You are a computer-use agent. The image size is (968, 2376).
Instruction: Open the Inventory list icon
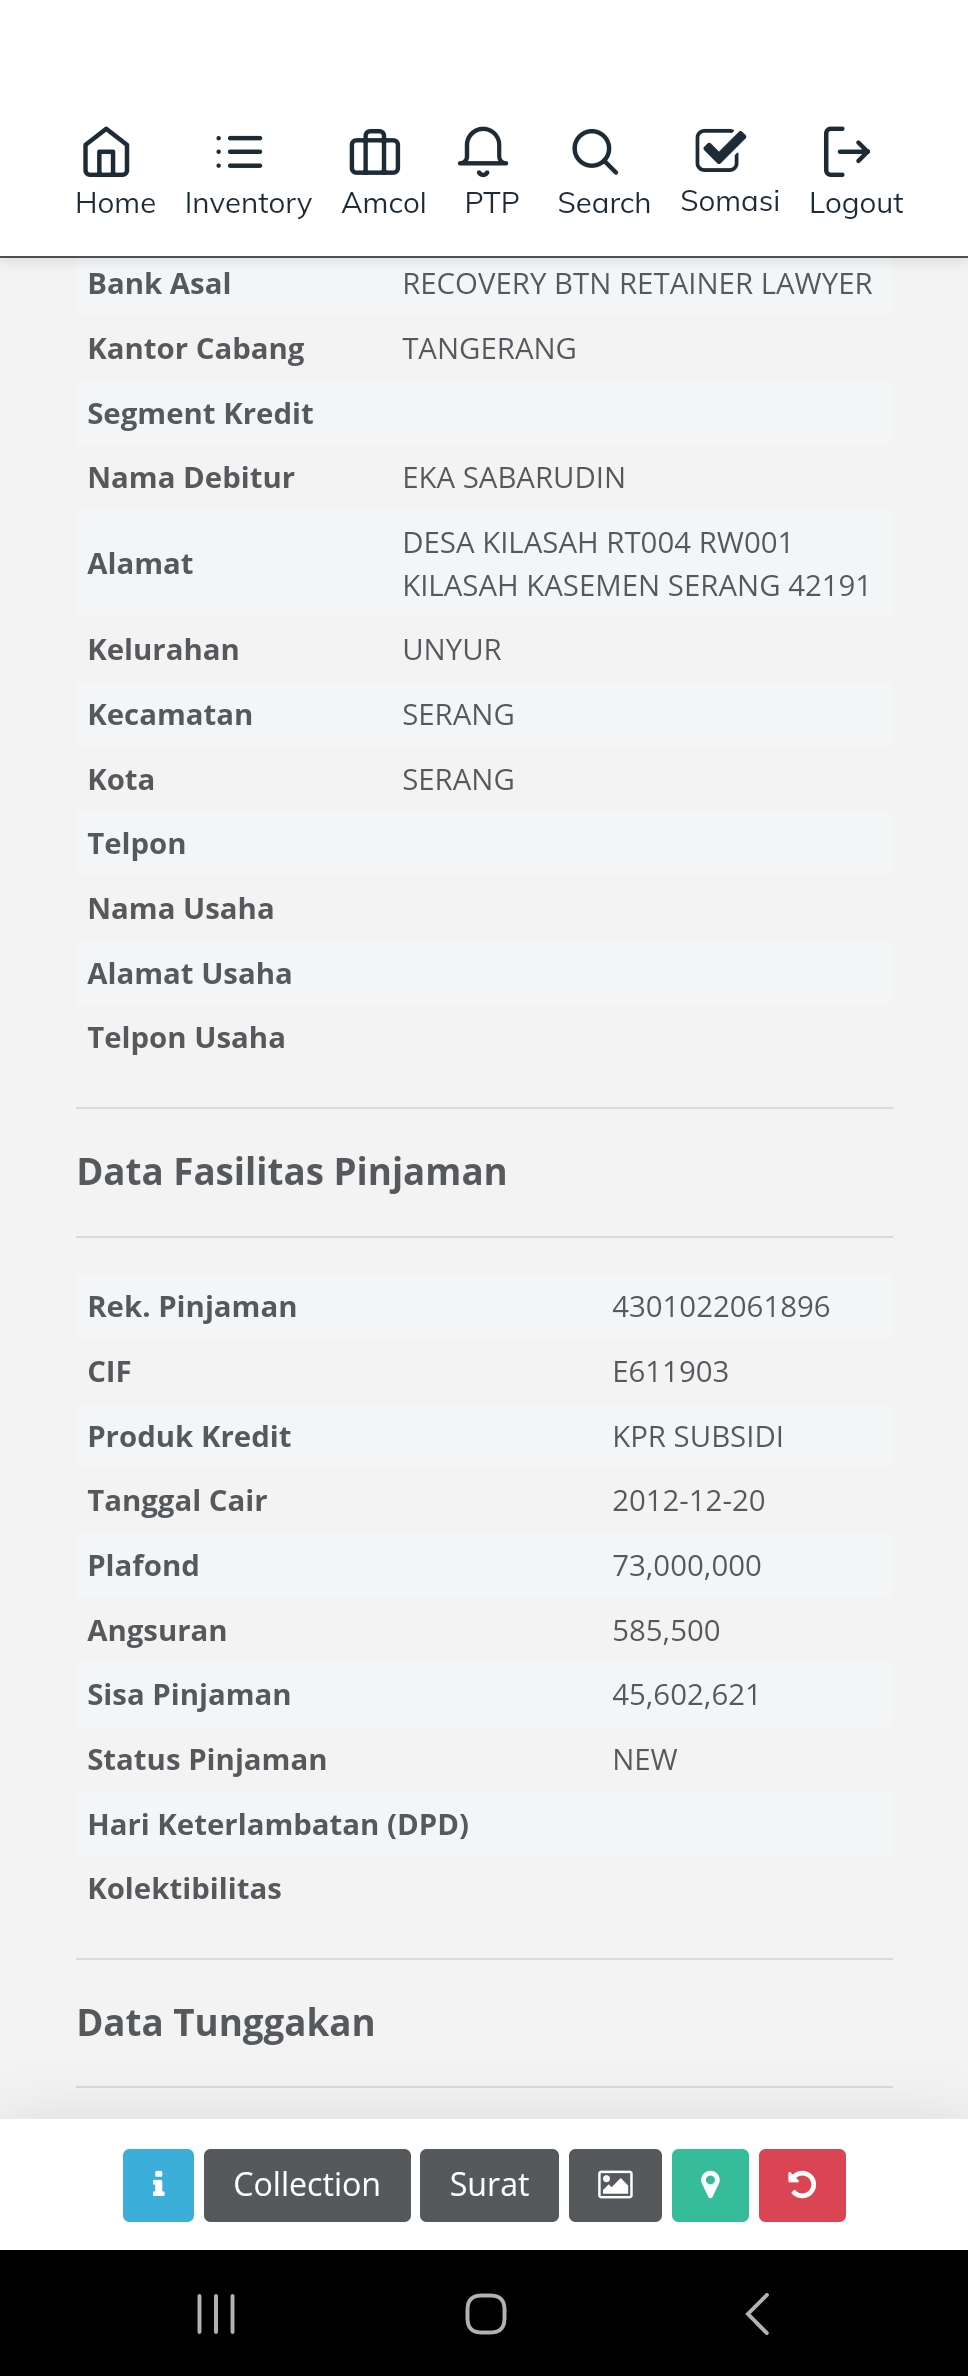[239, 152]
